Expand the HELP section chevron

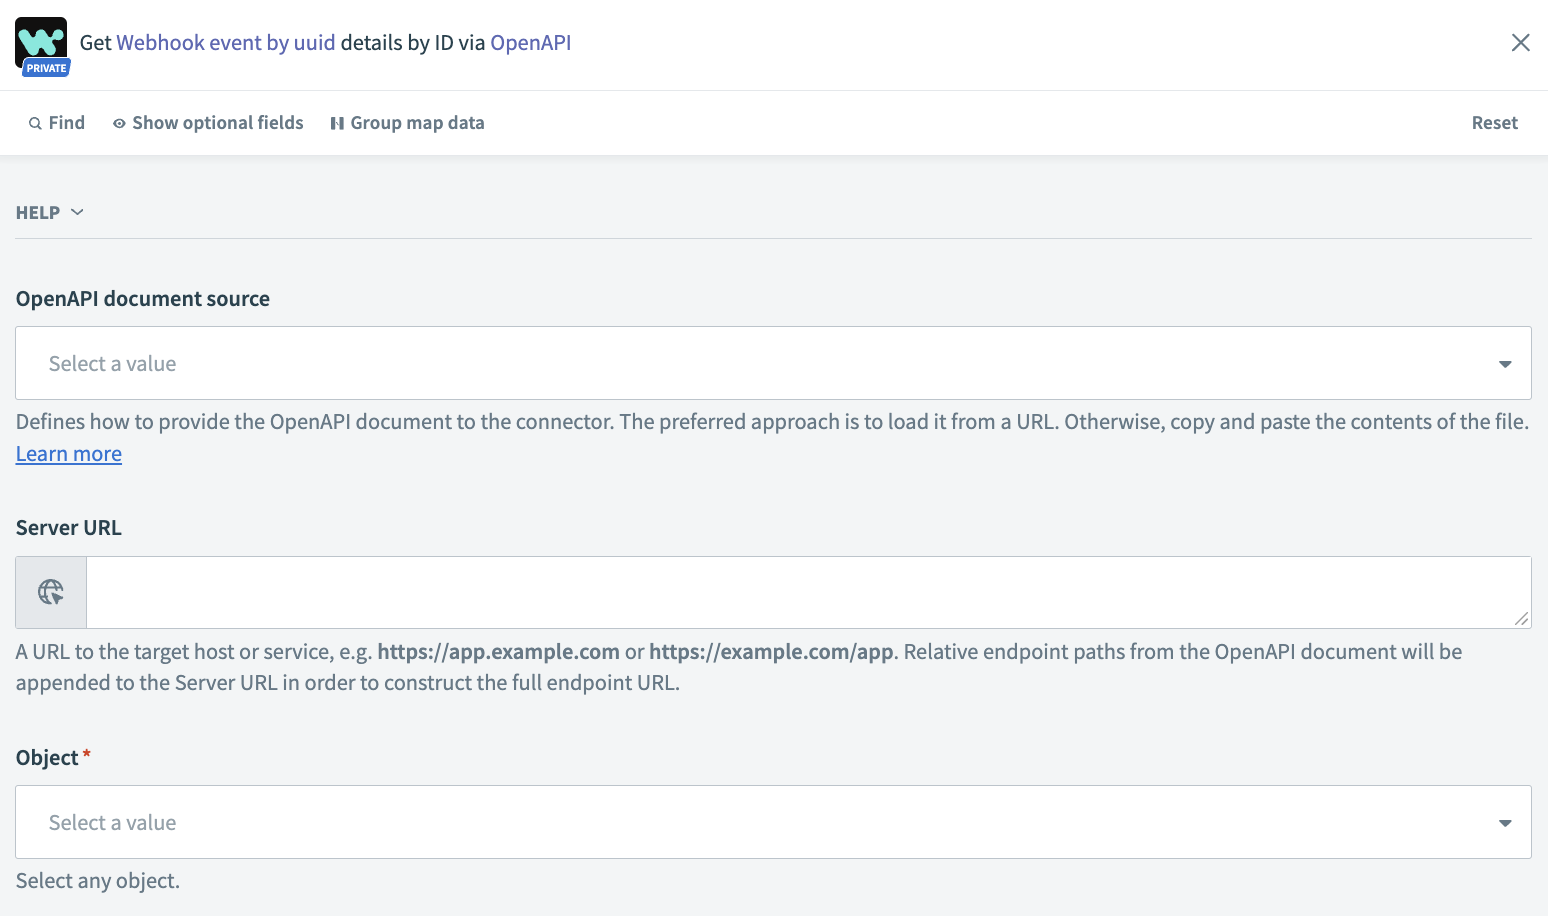coord(77,212)
